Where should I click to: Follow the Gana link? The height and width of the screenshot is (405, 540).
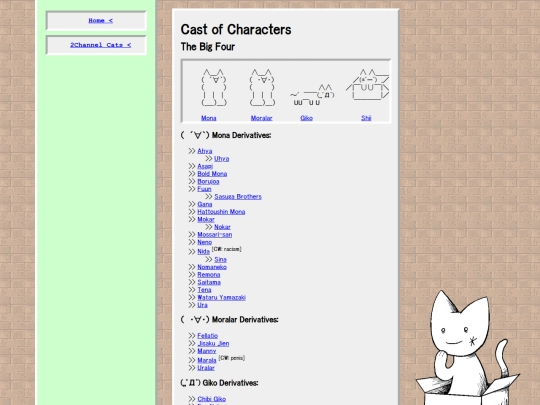coord(205,204)
